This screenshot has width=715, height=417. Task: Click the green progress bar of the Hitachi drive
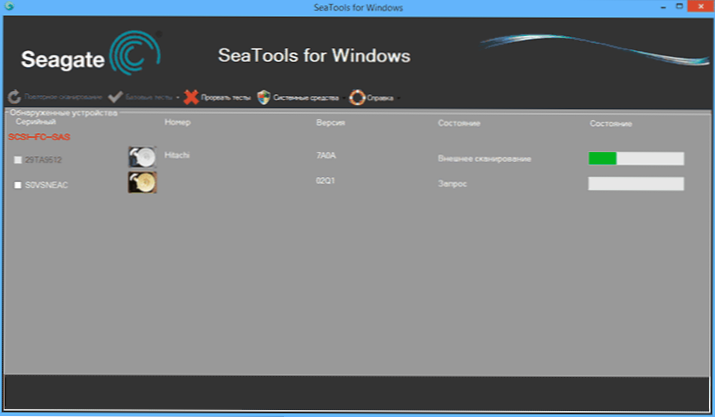(636, 158)
